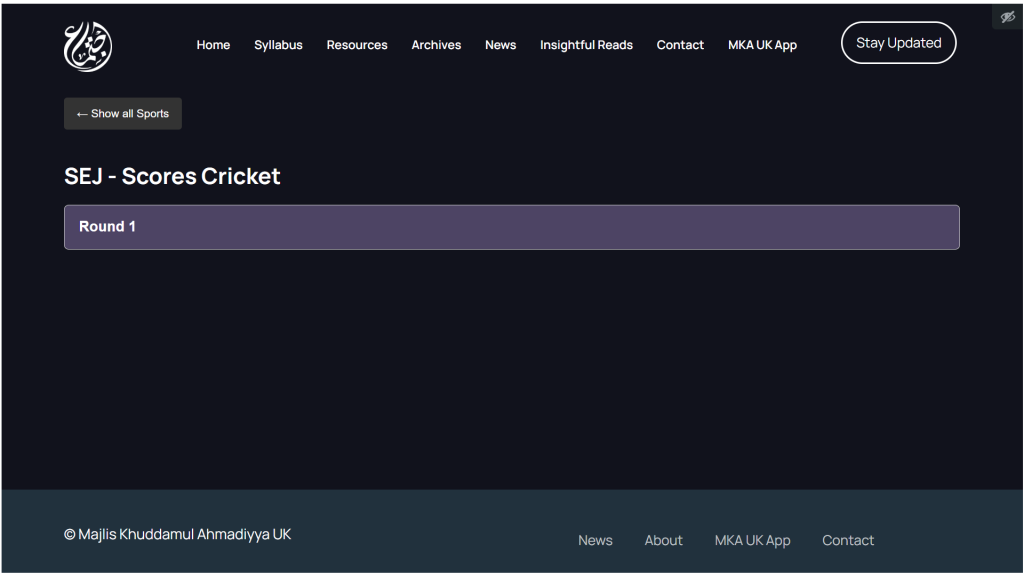Go to Home in the top navigation

coord(213,45)
